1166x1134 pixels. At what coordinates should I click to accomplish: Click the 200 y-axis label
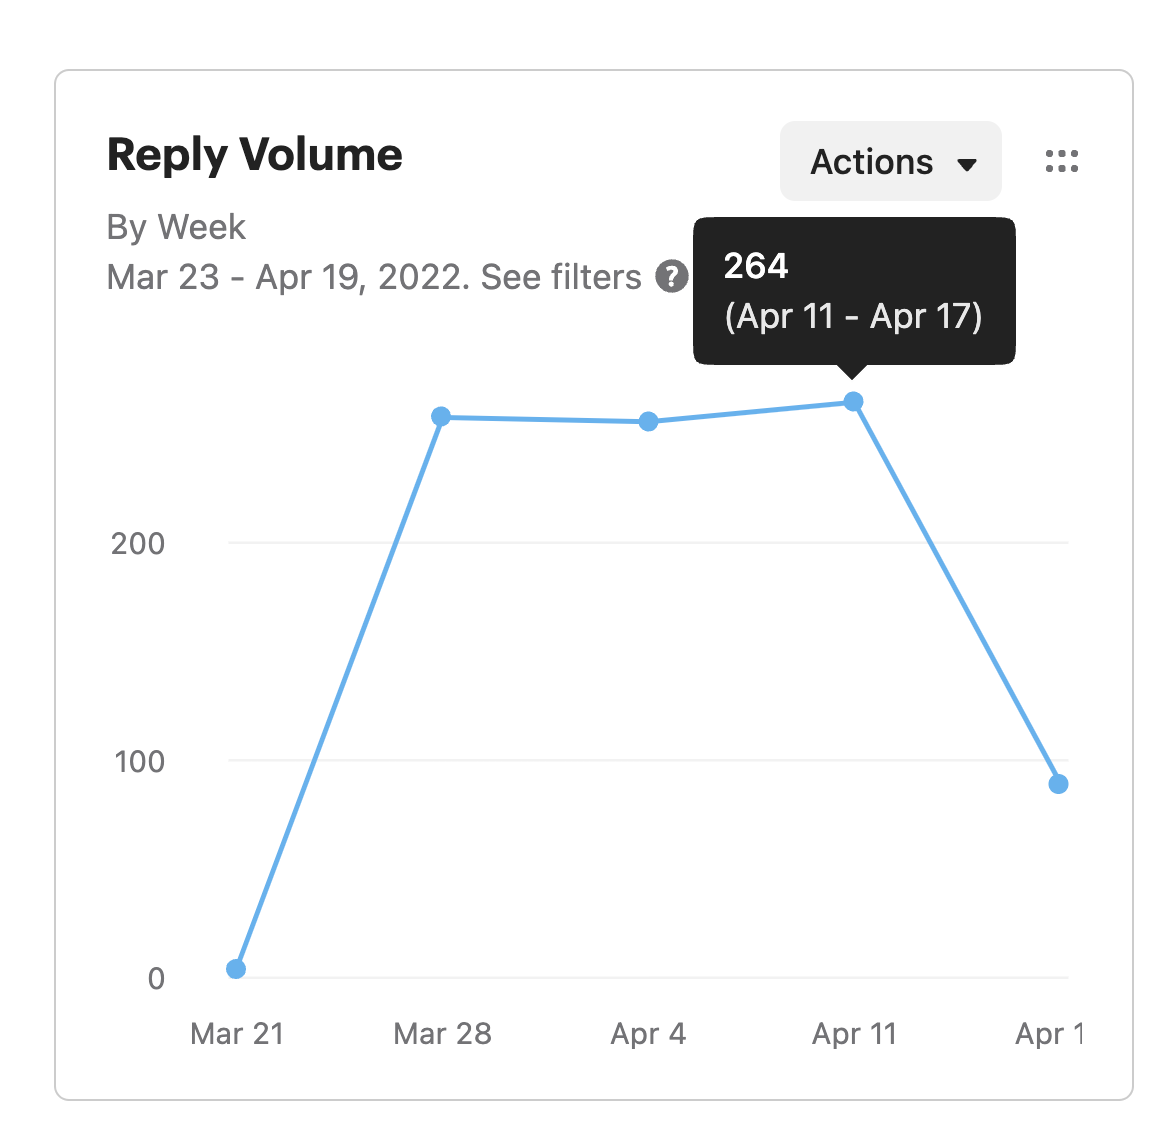(138, 544)
